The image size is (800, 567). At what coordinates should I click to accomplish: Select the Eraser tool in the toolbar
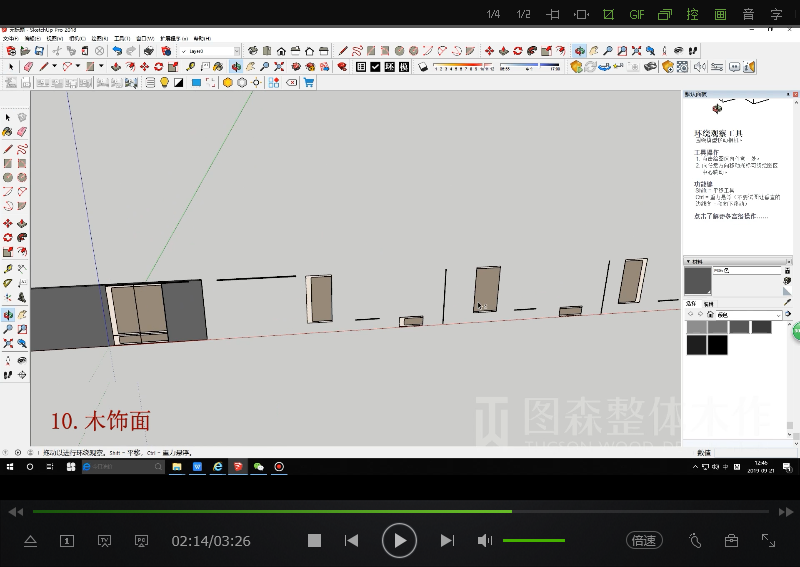coord(28,67)
